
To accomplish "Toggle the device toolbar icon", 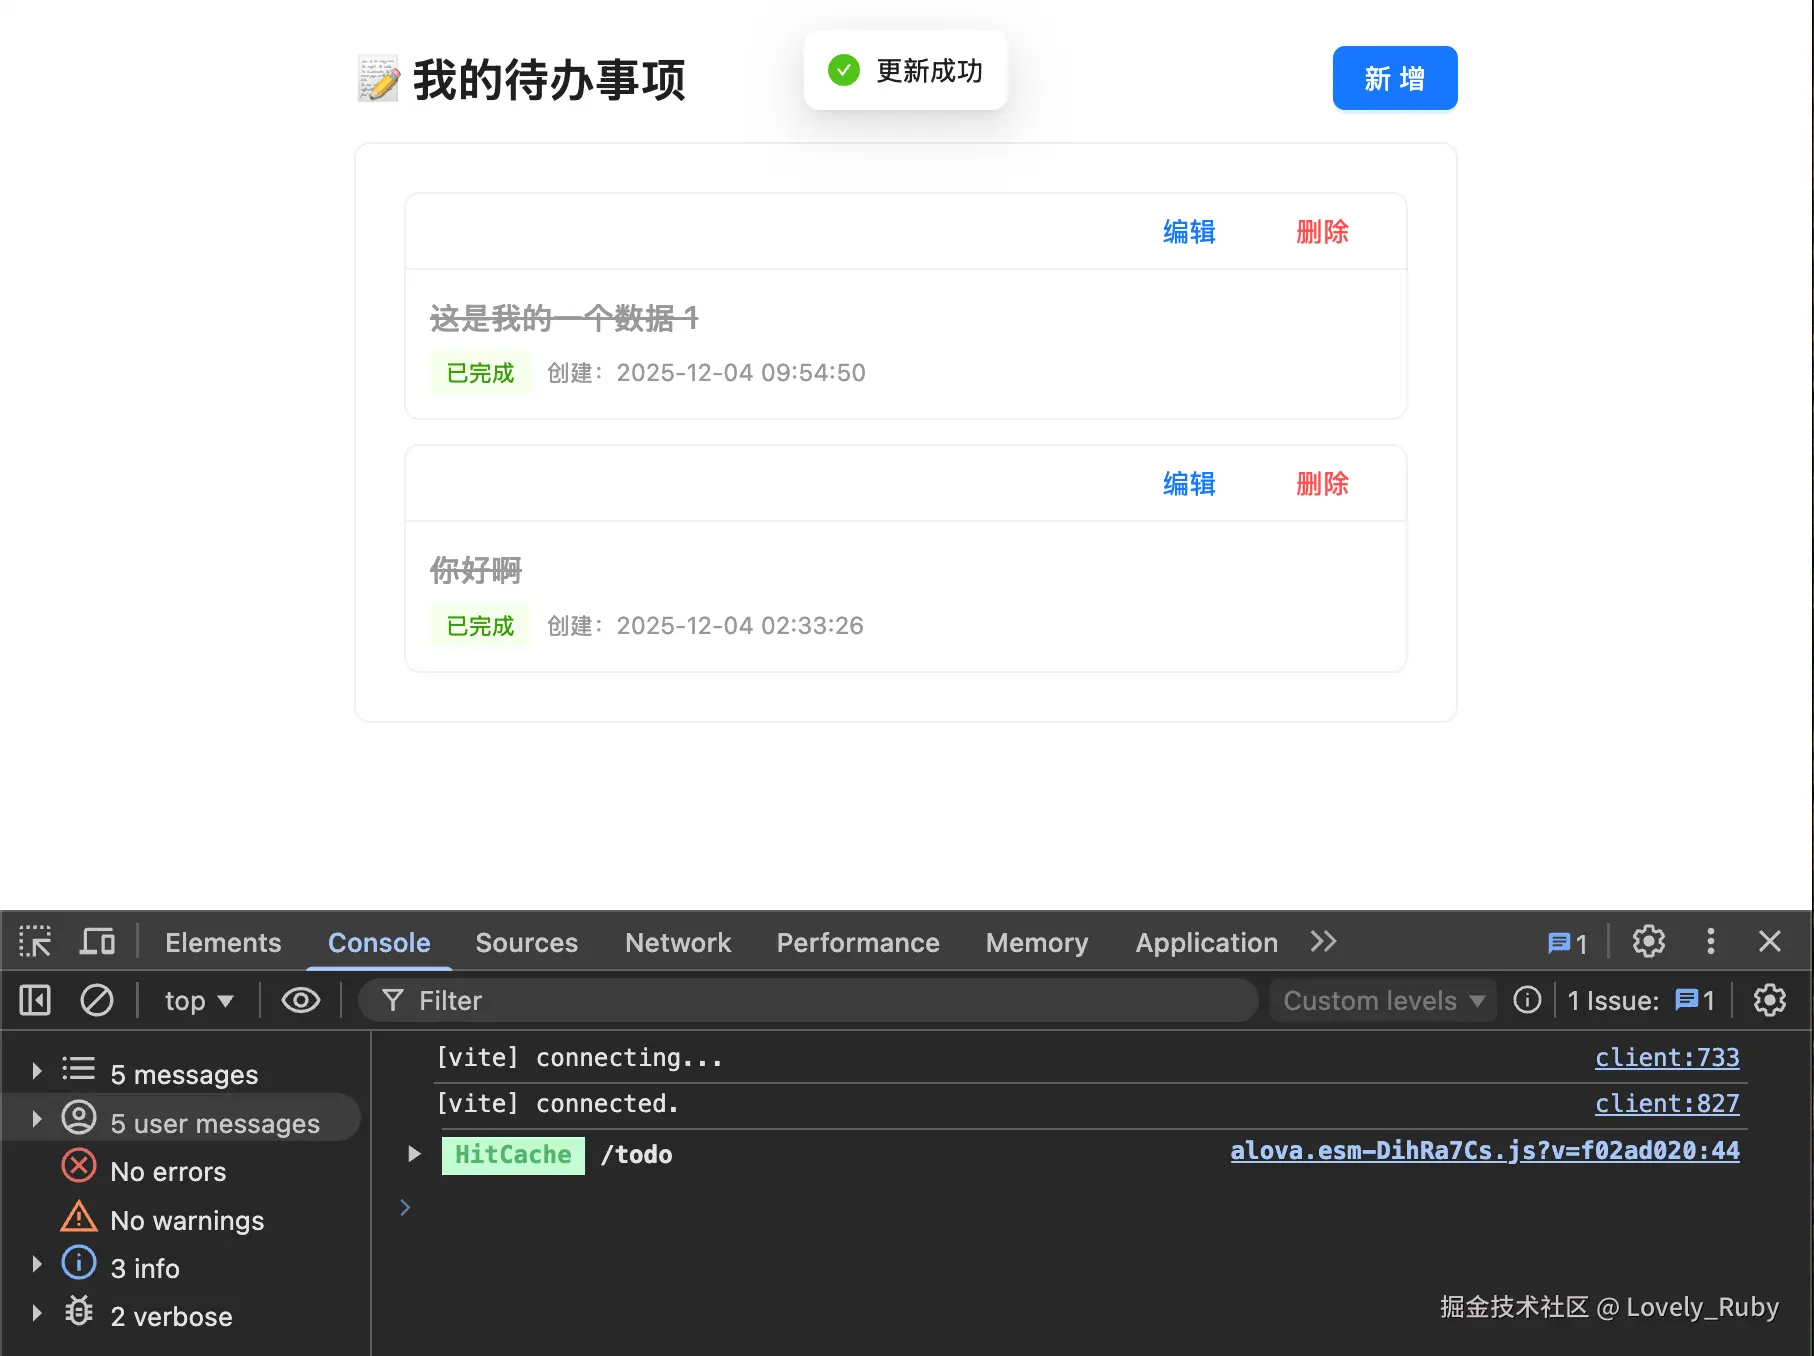I will tap(95, 941).
